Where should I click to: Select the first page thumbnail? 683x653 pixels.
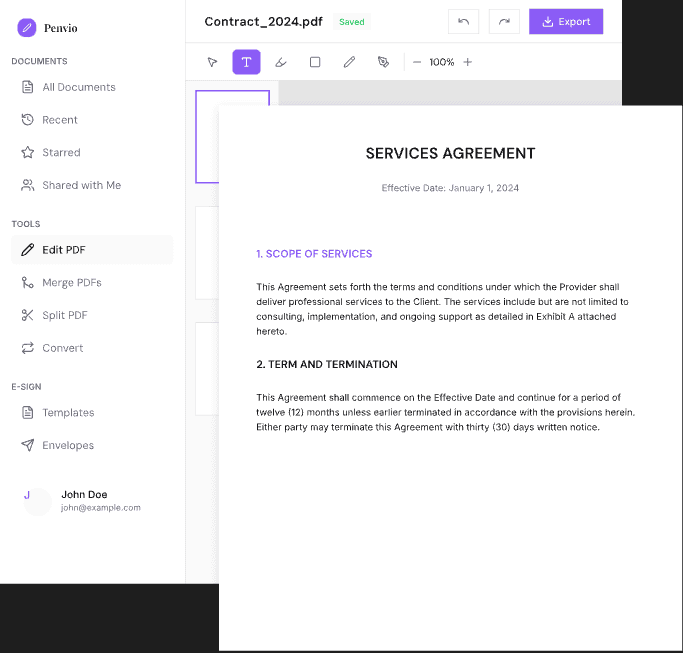(207, 136)
